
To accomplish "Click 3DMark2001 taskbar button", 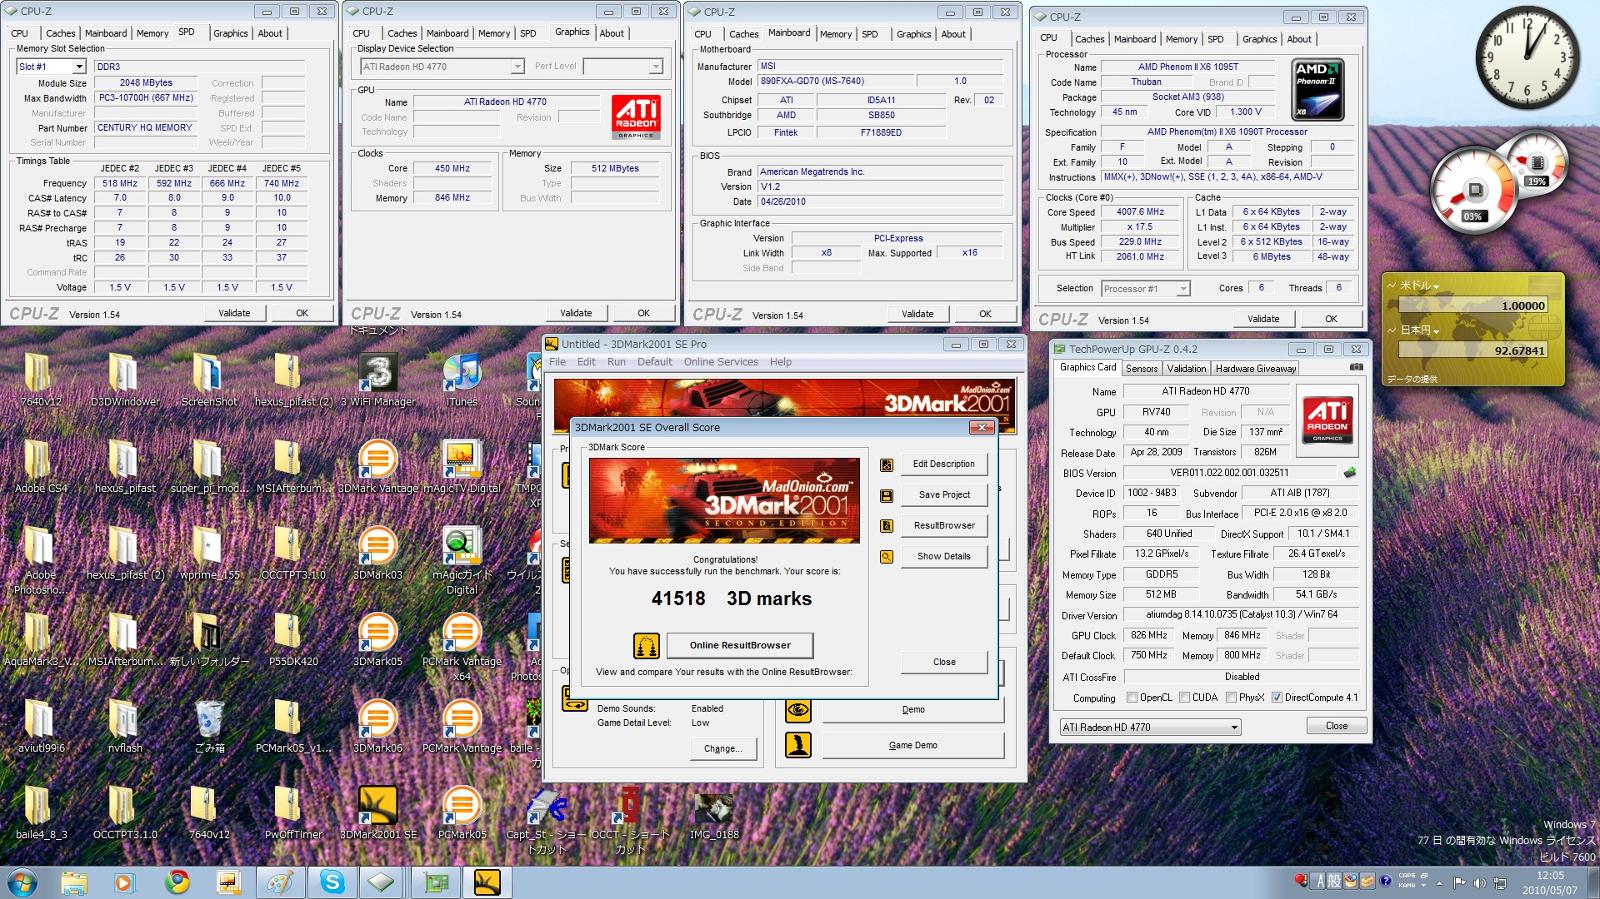I will [x=487, y=882].
